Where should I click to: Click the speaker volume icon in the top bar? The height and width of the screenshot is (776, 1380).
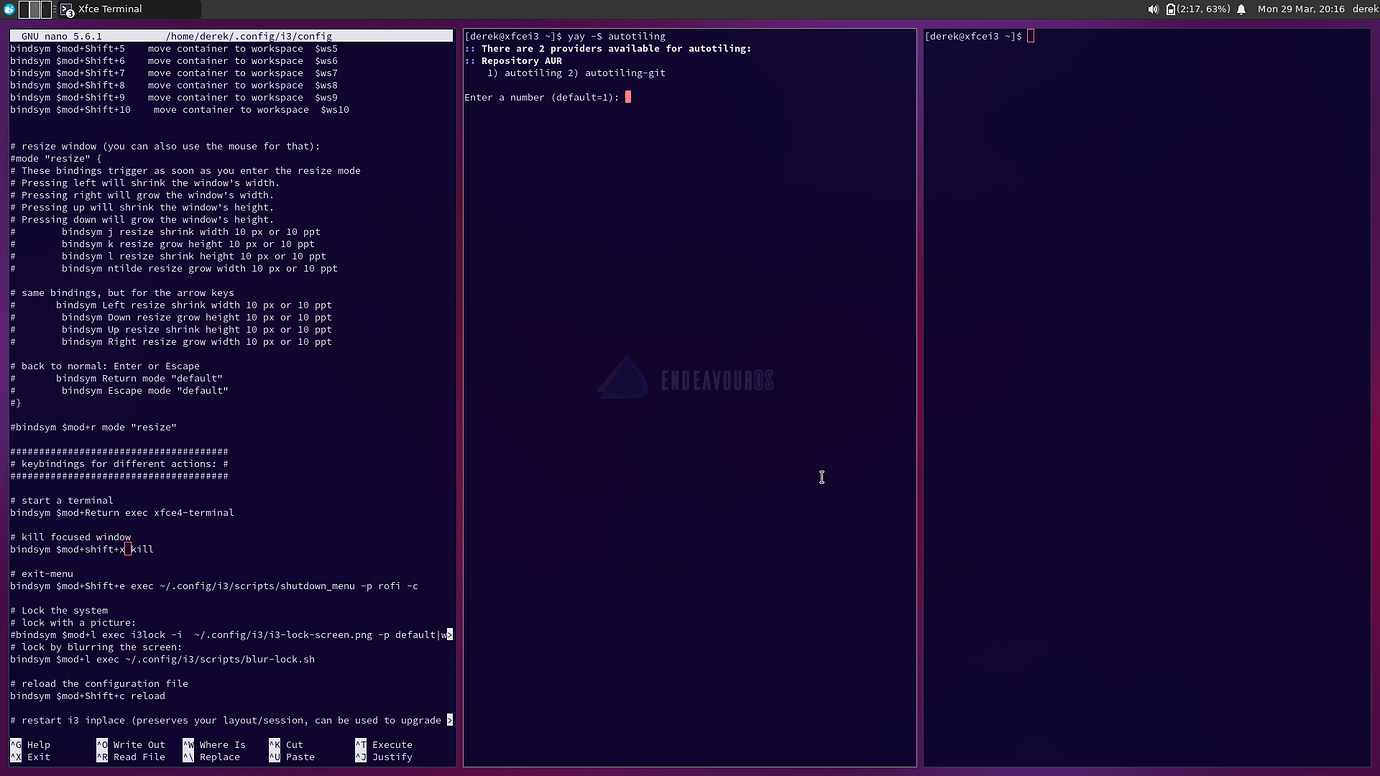pos(1153,8)
